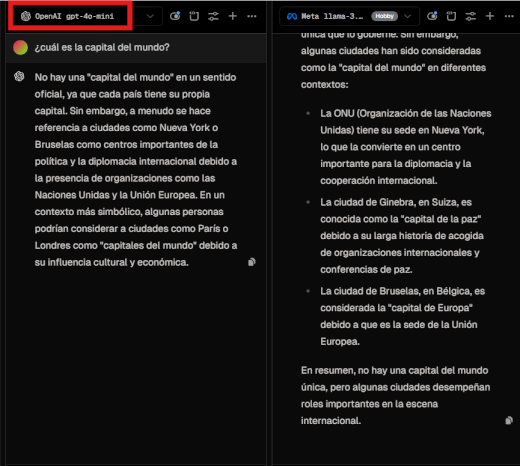Open model settings sliders in the gpt-4o-mini panel

[x=213, y=16]
